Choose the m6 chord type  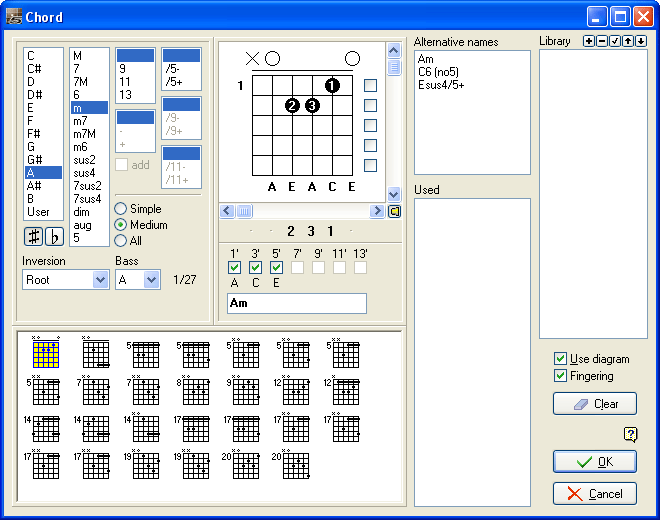89,147
